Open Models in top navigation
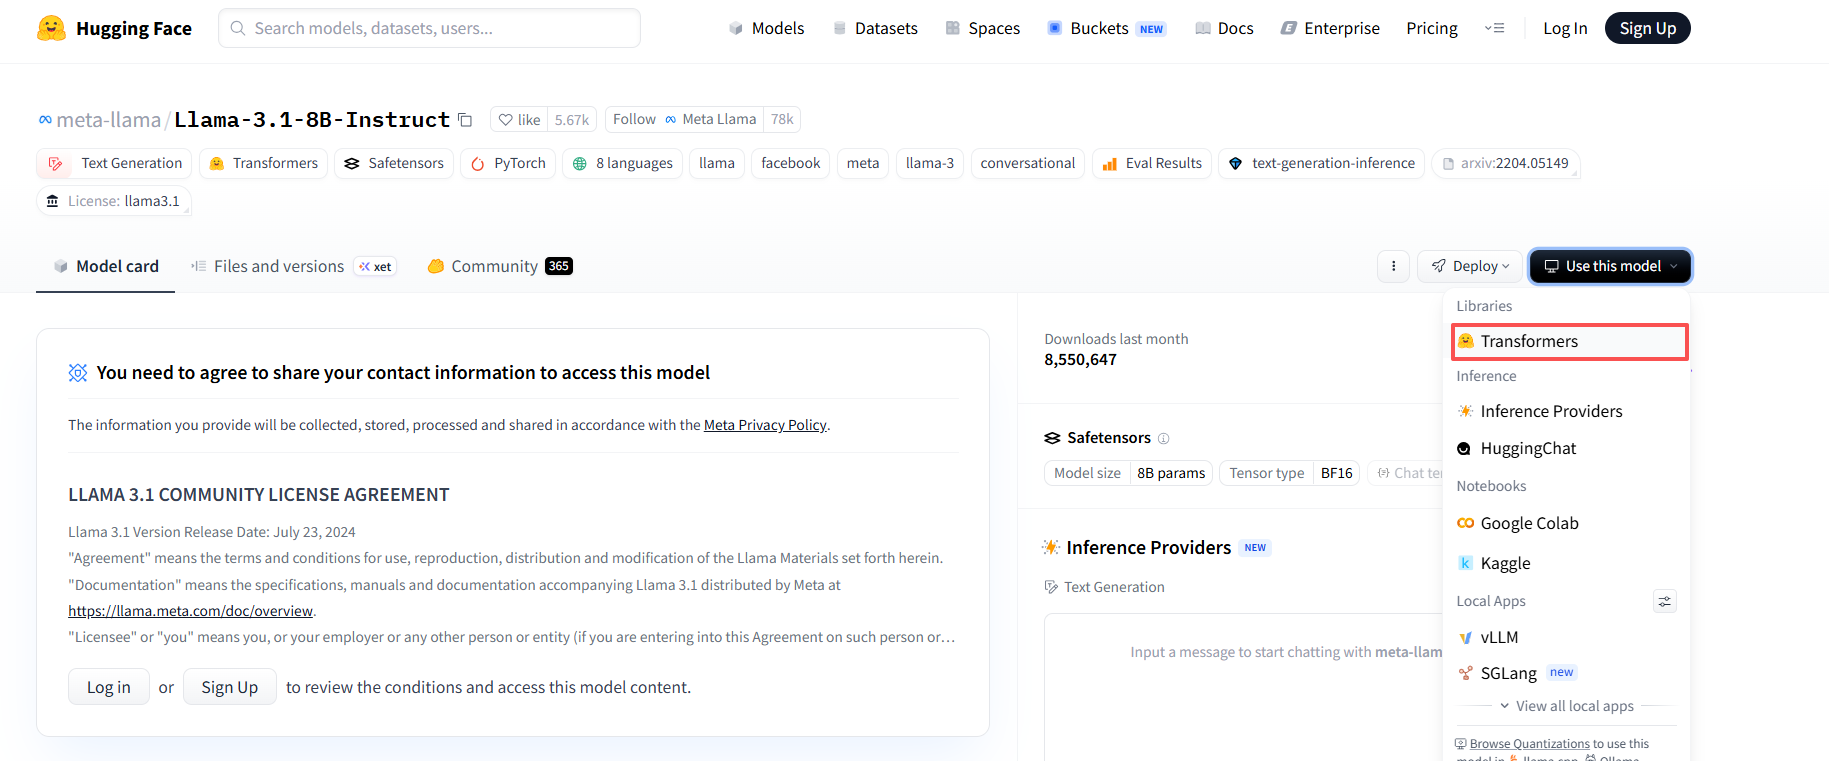 click(x=766, y=28)
